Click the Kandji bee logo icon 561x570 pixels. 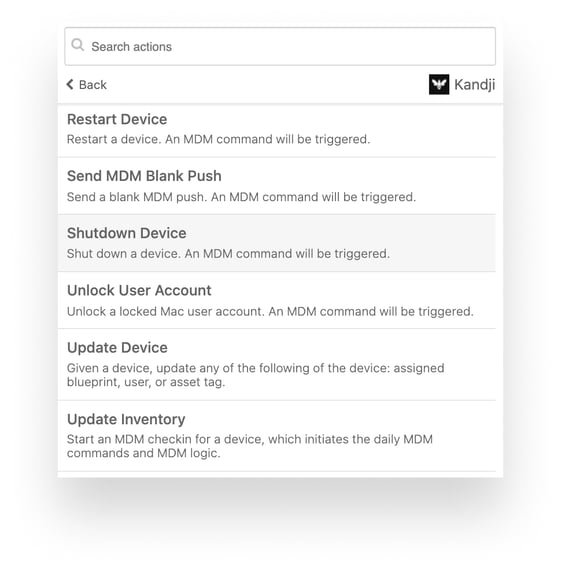click(x=439, y=84)
